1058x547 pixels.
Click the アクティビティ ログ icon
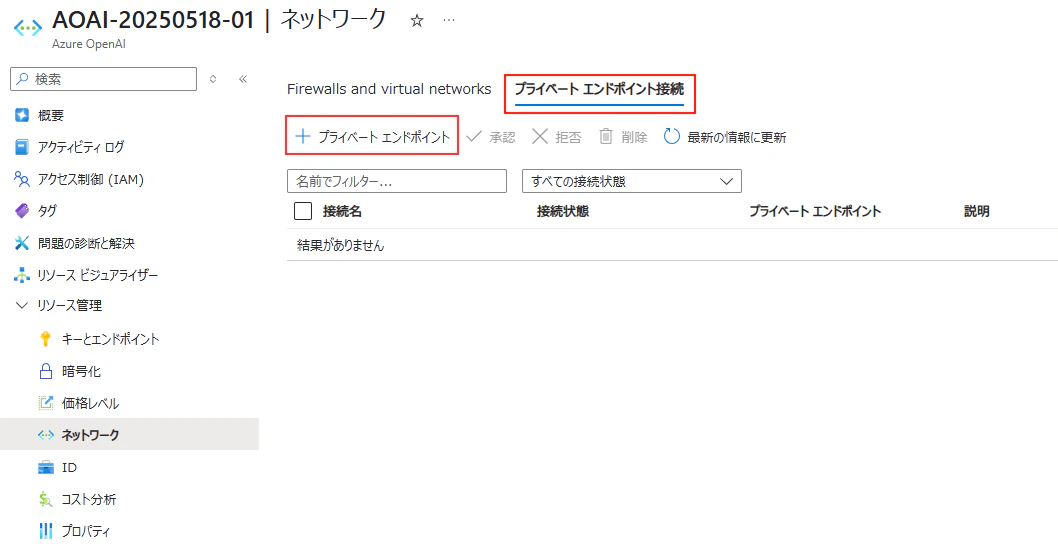pos(22,147)
